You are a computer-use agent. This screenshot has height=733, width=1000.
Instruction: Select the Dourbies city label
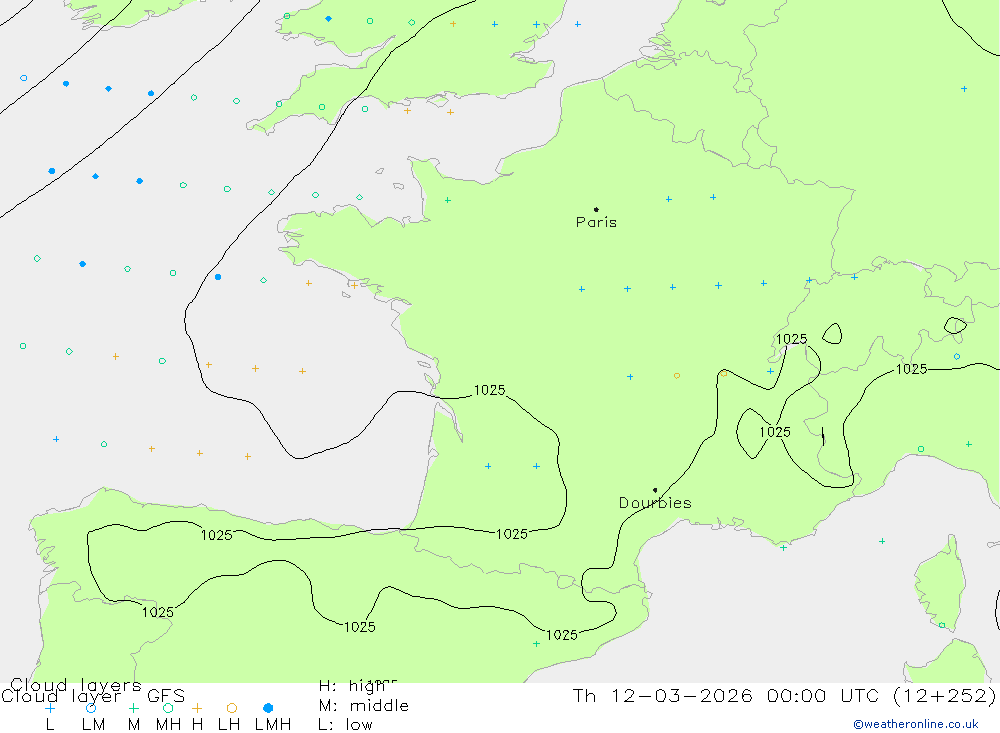coord(655,503)
